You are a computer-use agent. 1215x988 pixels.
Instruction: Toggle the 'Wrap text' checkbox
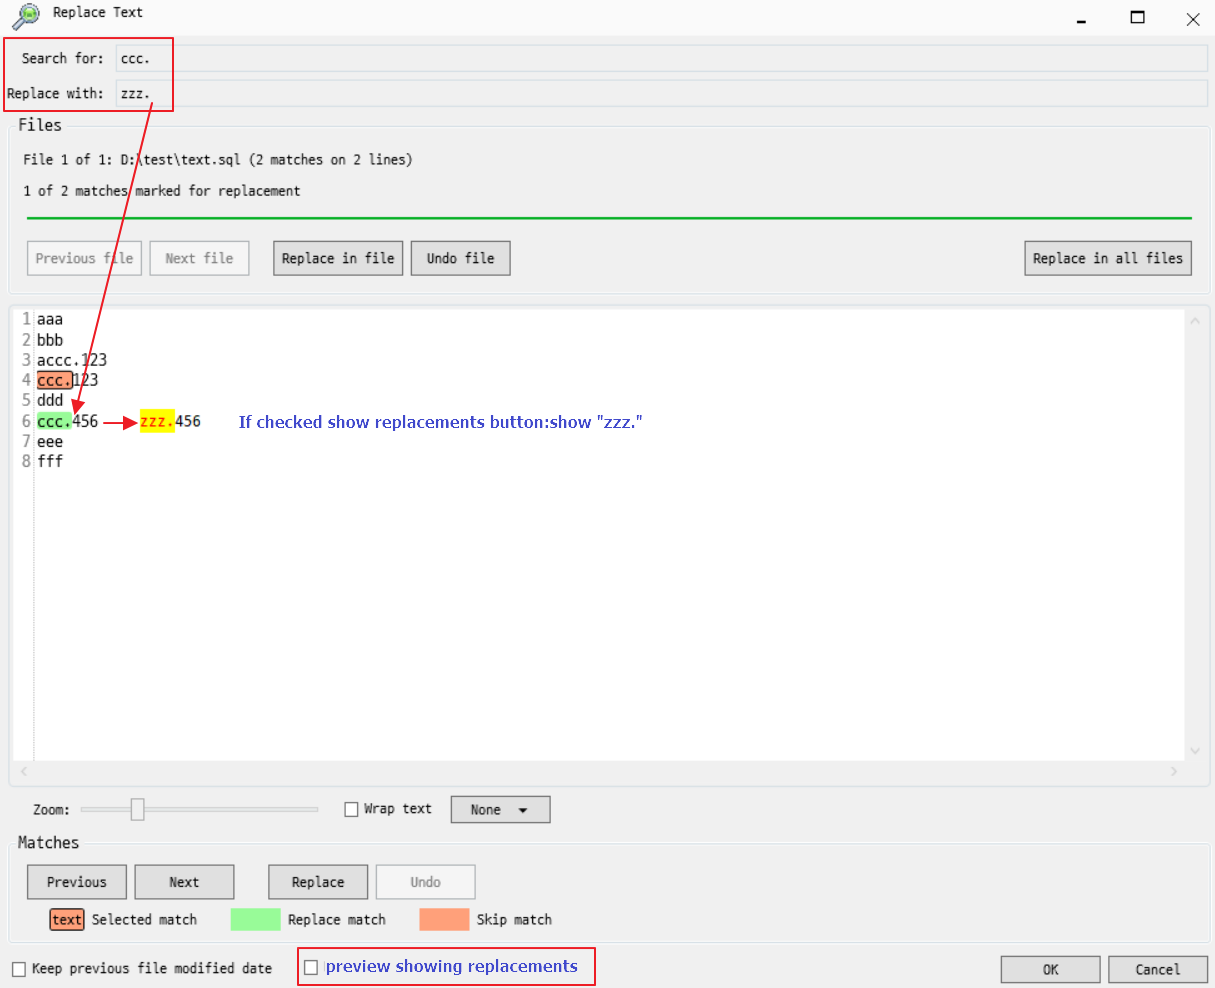[x=351, y=808]
